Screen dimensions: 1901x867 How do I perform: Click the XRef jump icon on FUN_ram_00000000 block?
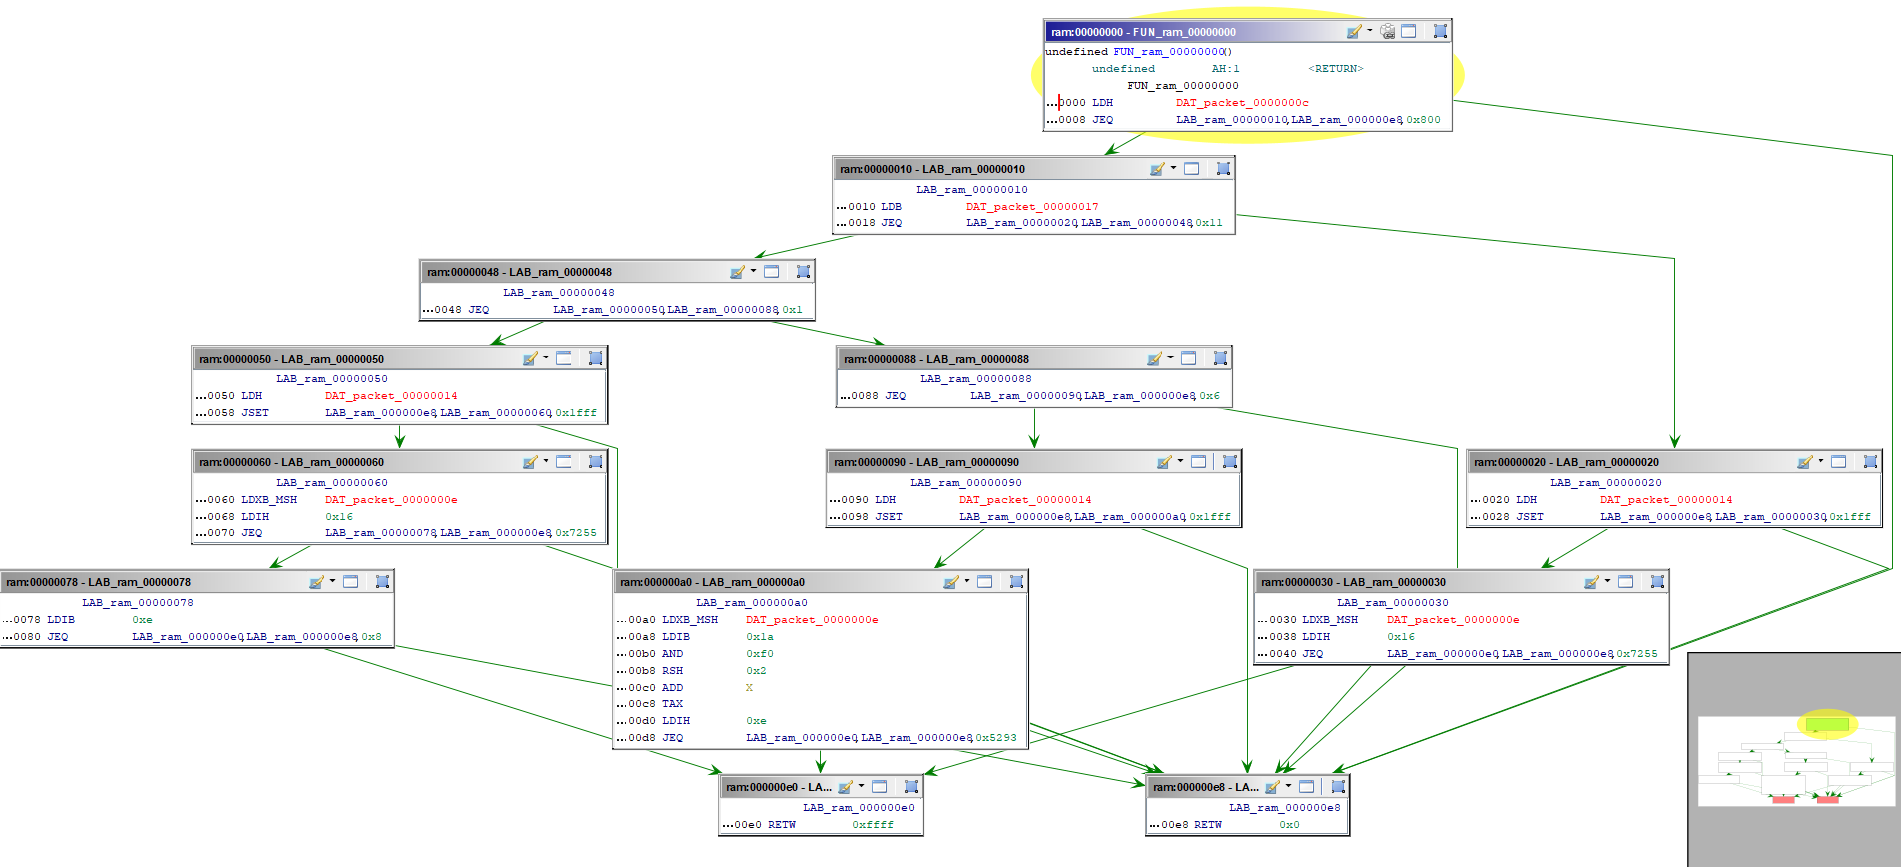1388,32
